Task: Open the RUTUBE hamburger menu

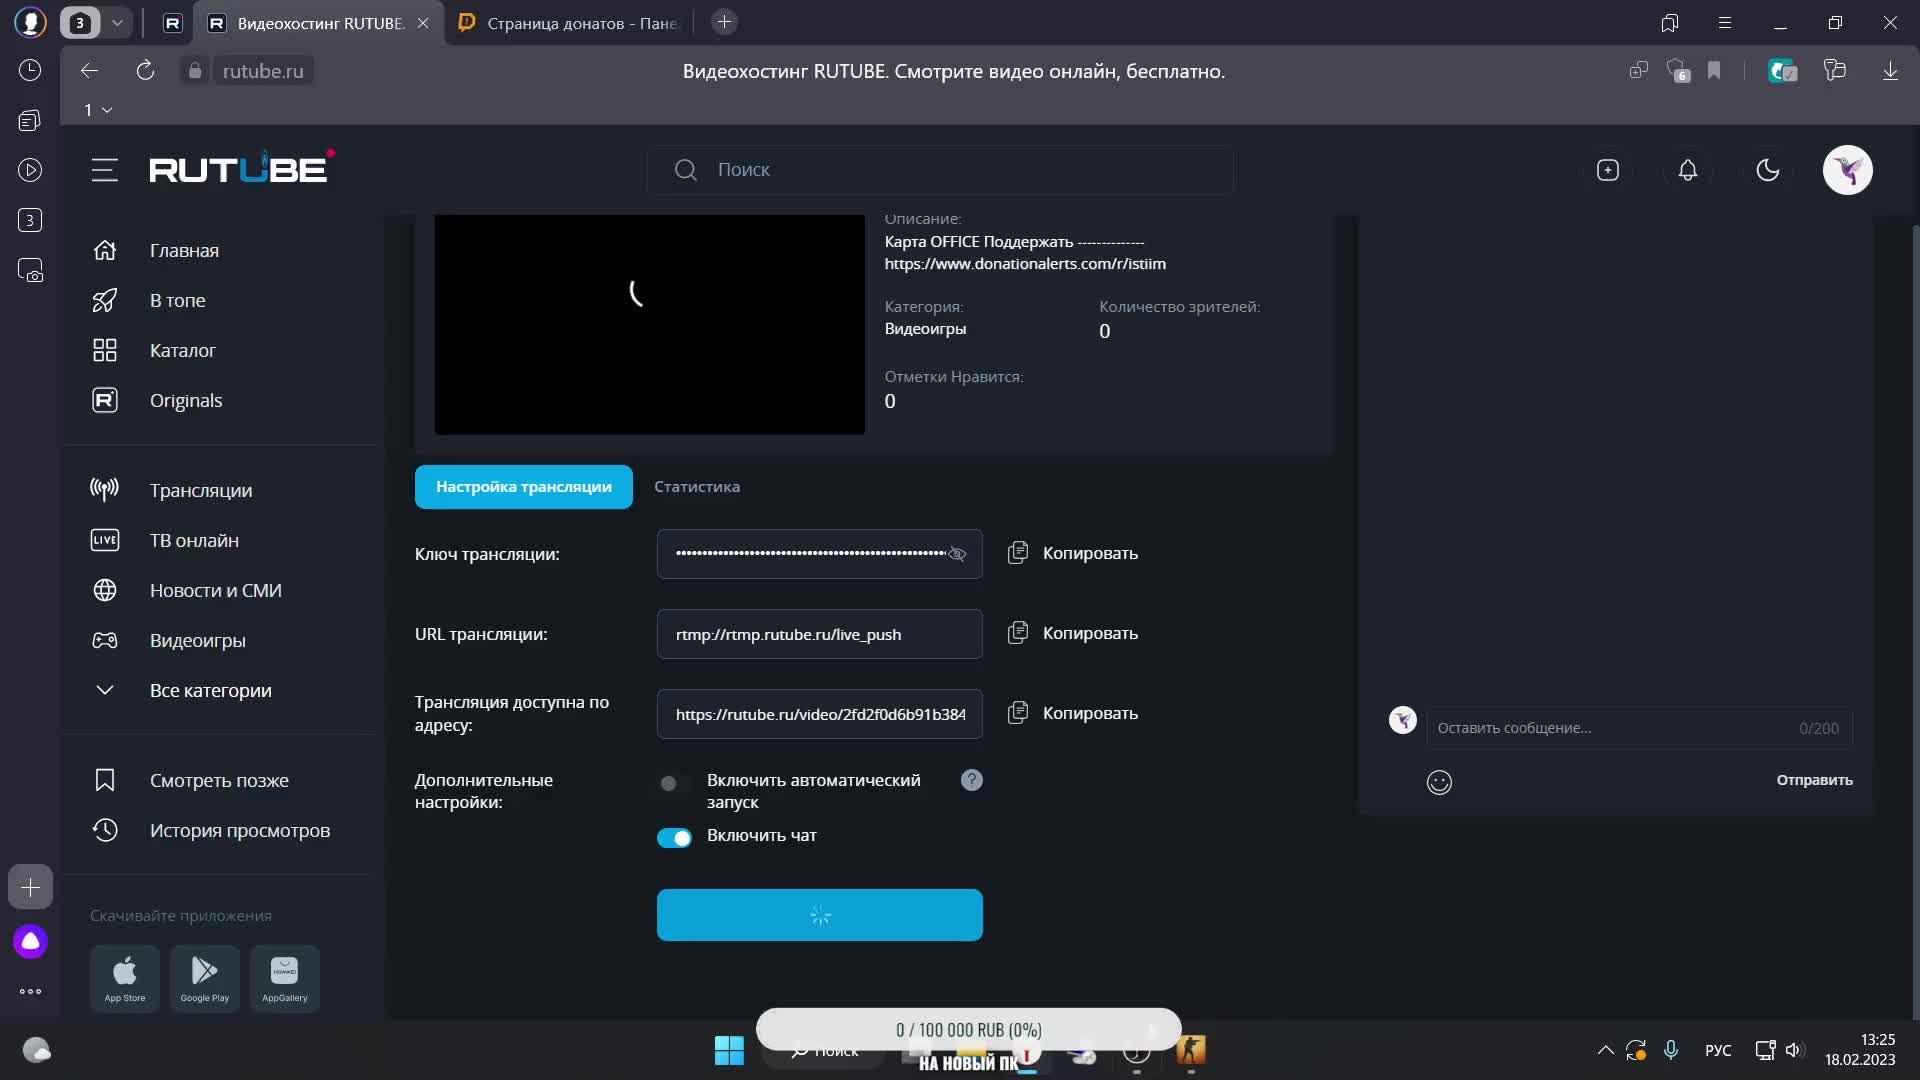Action: [104, 170]
